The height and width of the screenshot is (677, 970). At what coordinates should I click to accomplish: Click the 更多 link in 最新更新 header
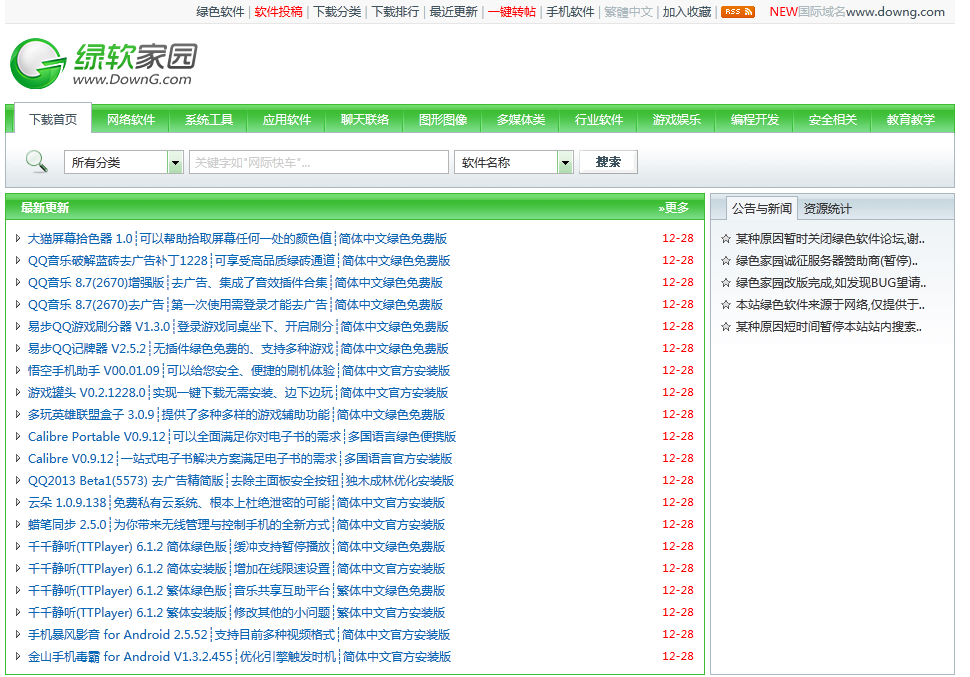[x=674, y=207]
